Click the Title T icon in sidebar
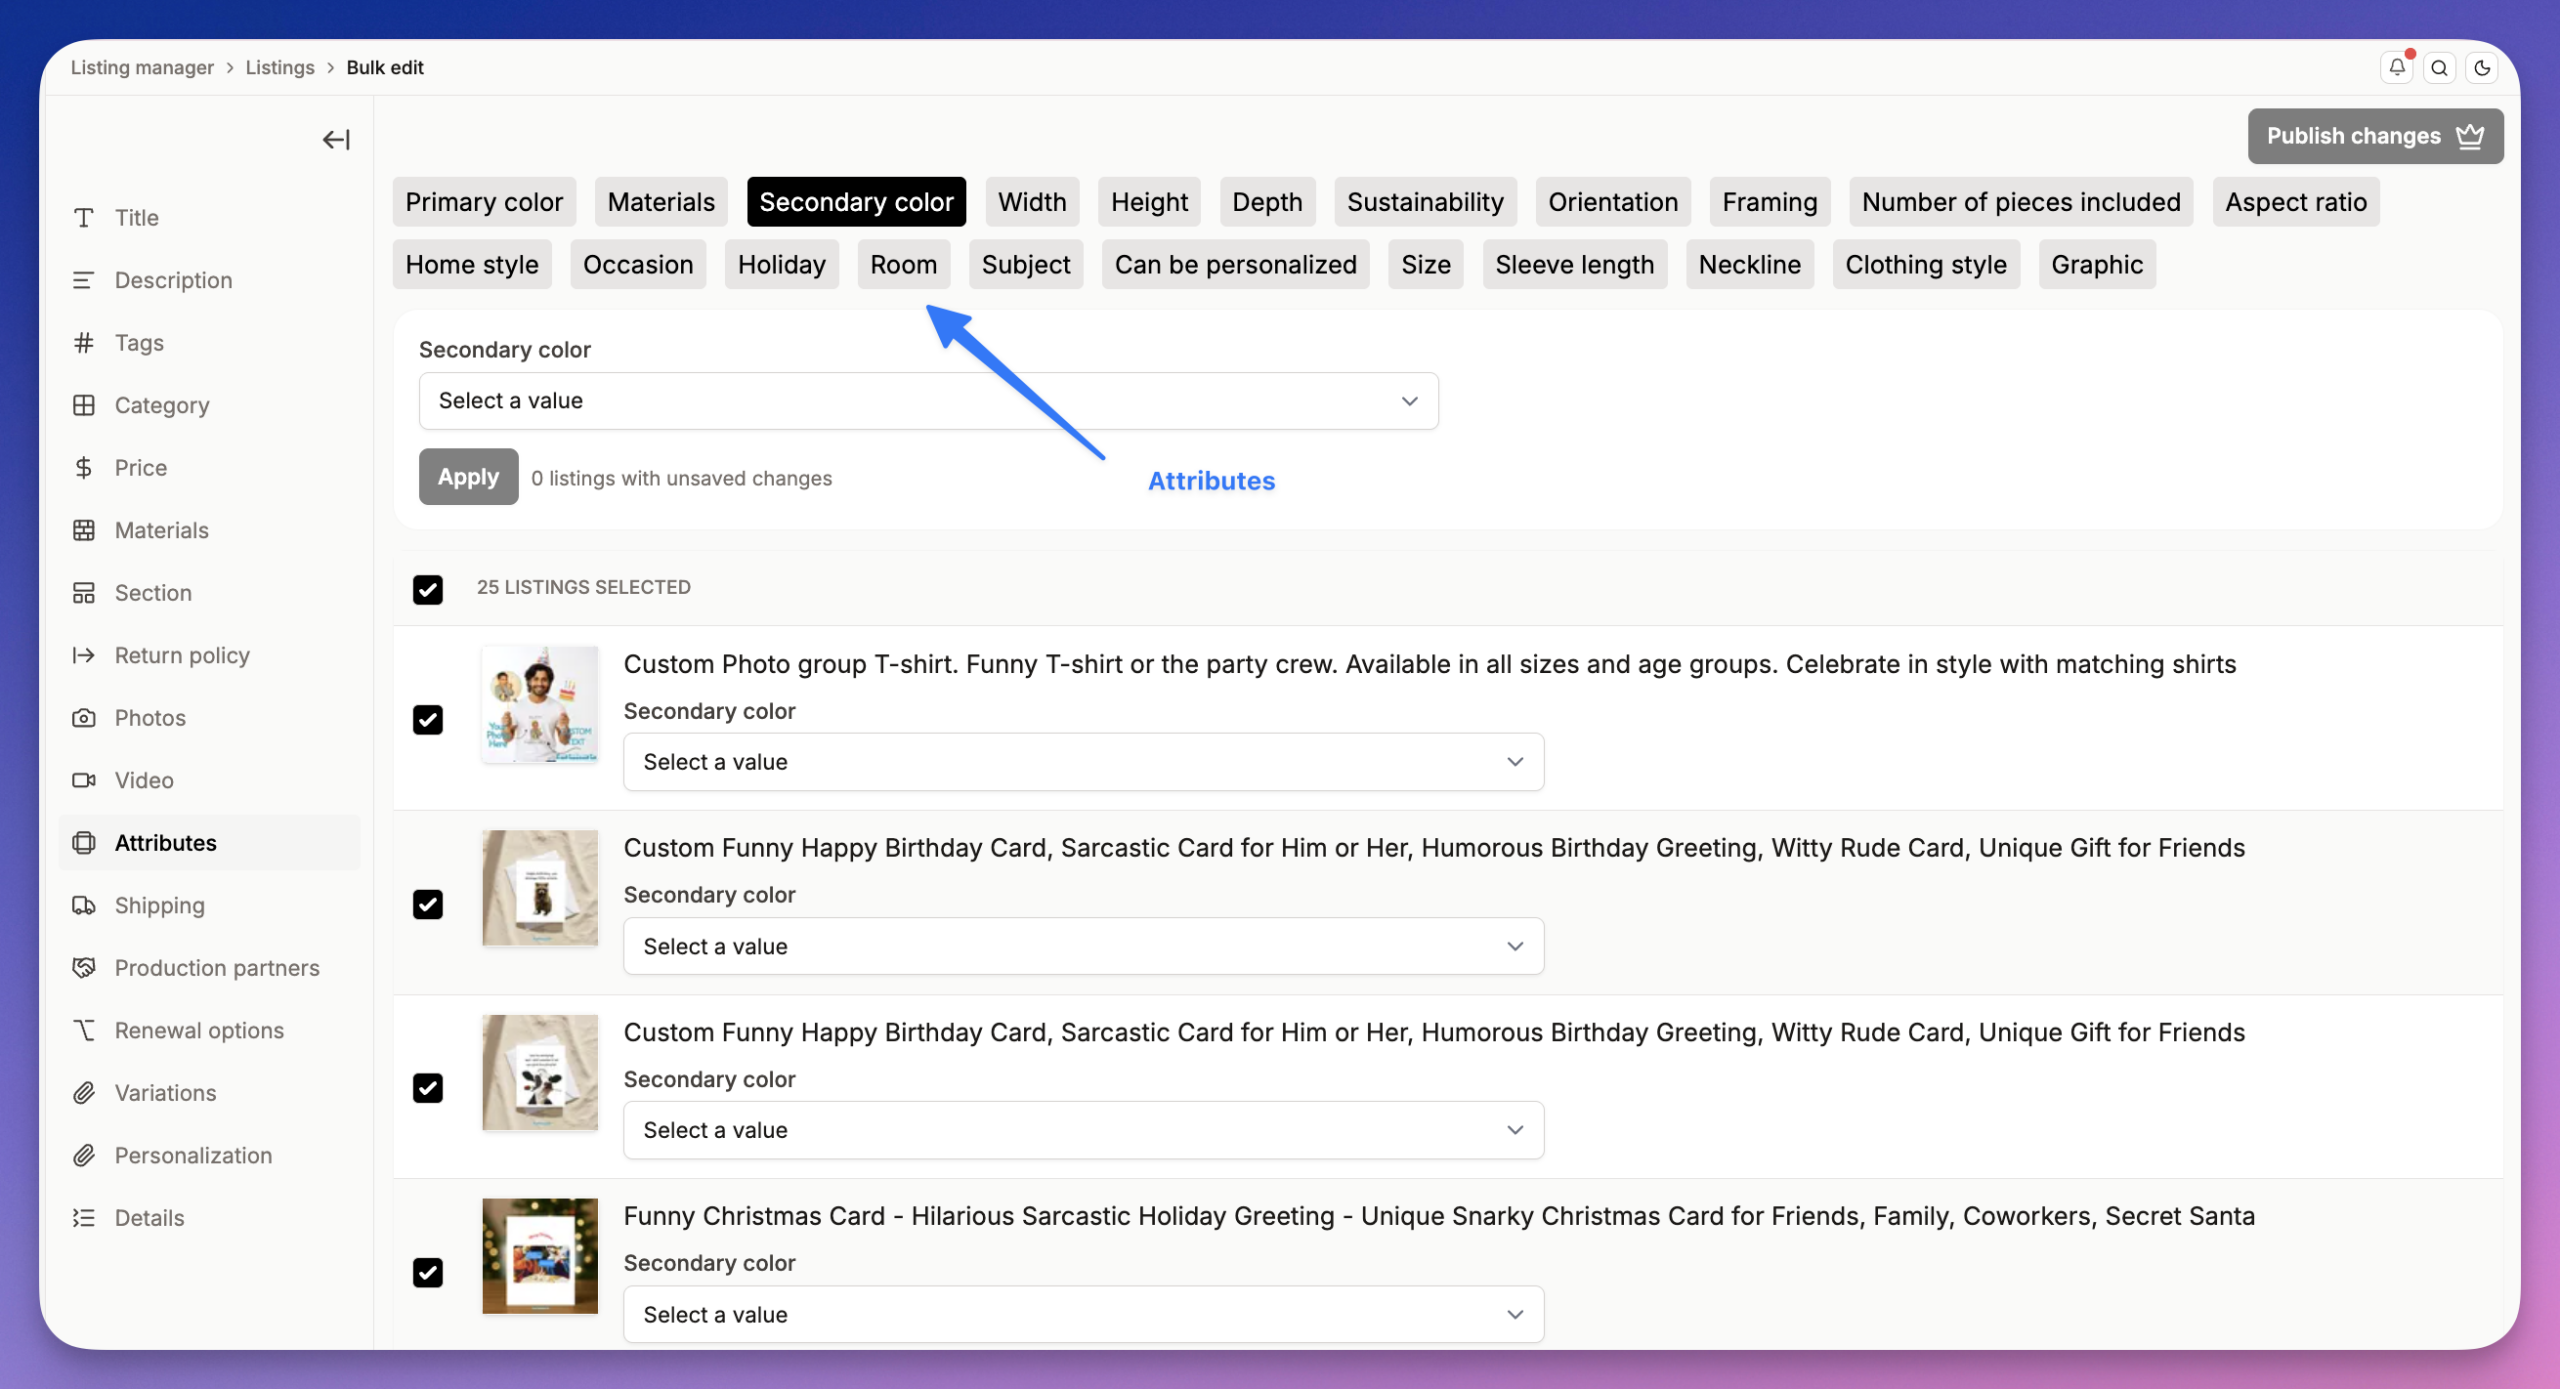This screenshot has width=2560, height=1389. click(84, 218)
